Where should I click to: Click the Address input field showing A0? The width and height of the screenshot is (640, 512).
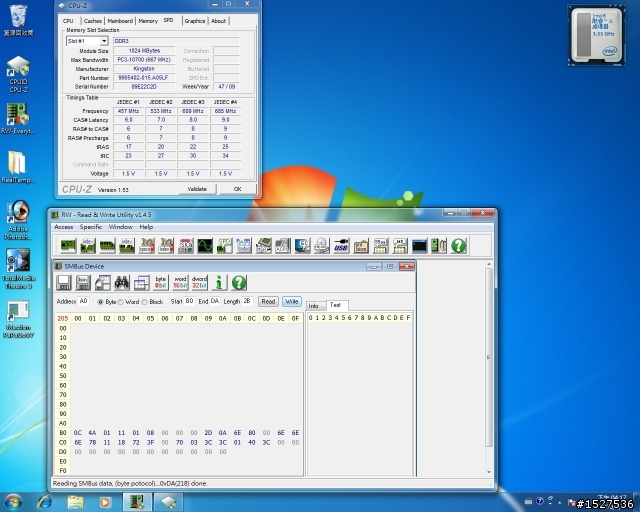pos(83,301)
